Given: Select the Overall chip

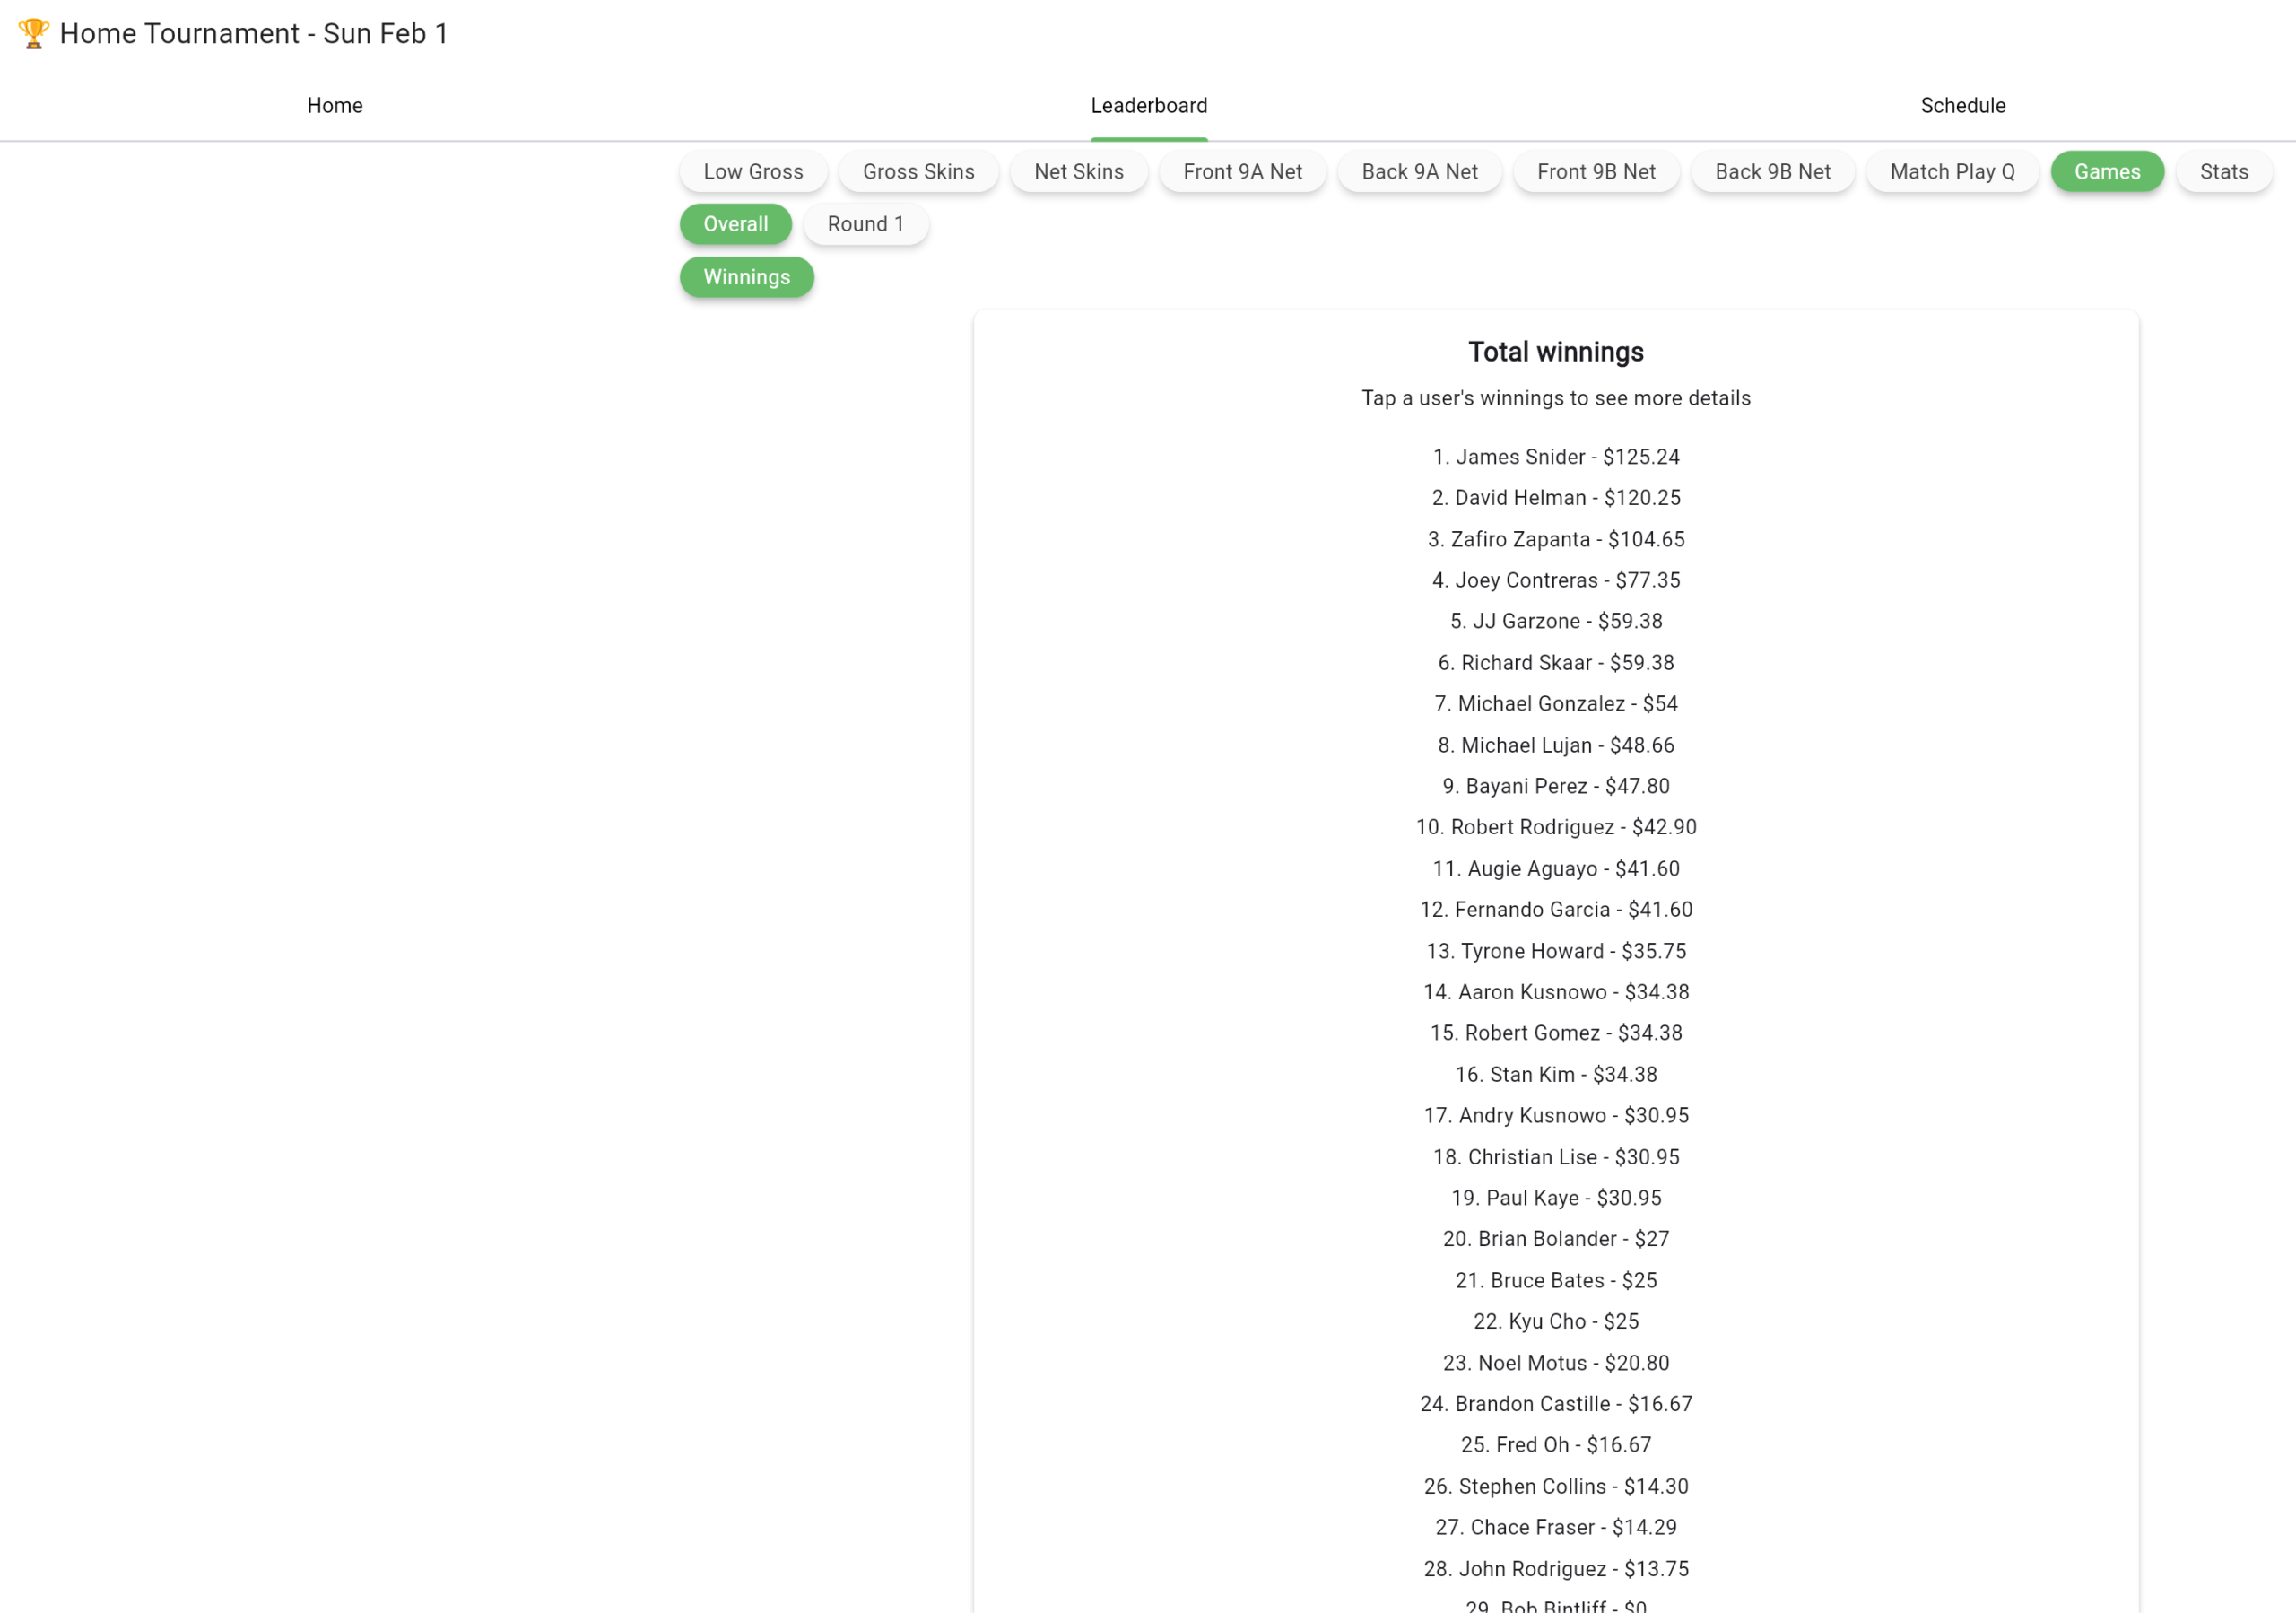Looking at the screenshot, I should point(735,224).
